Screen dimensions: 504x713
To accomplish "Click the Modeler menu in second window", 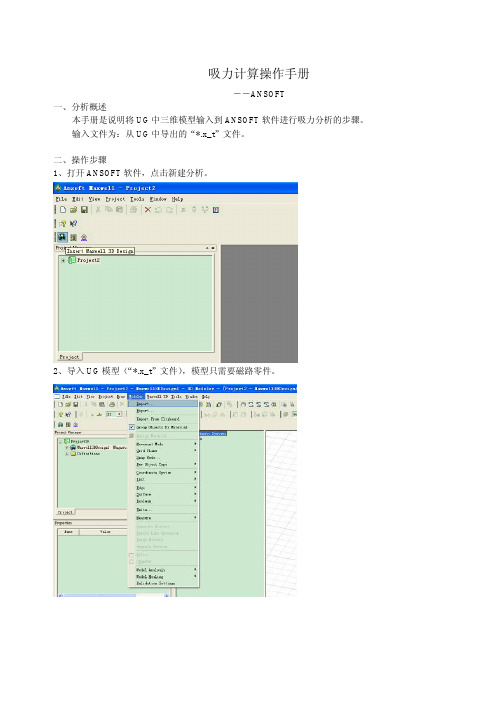I will [x=136, y=397].
